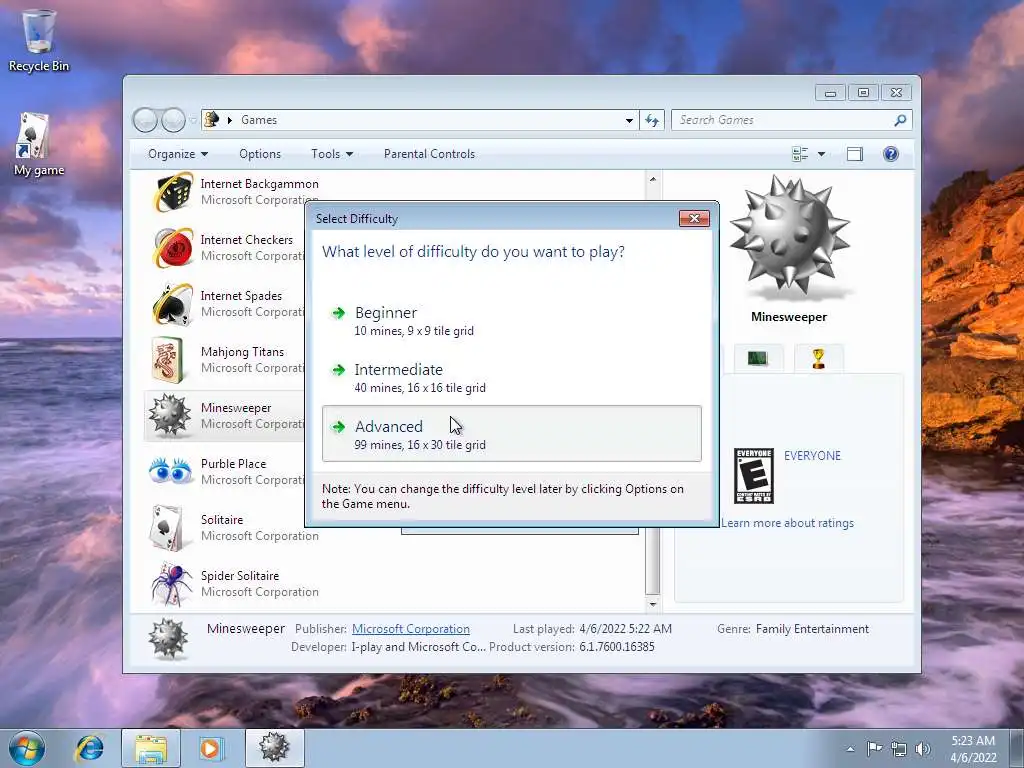
Task: Open Tools dropdown menu
Action: pyautogui.click(x=332, y=154)
